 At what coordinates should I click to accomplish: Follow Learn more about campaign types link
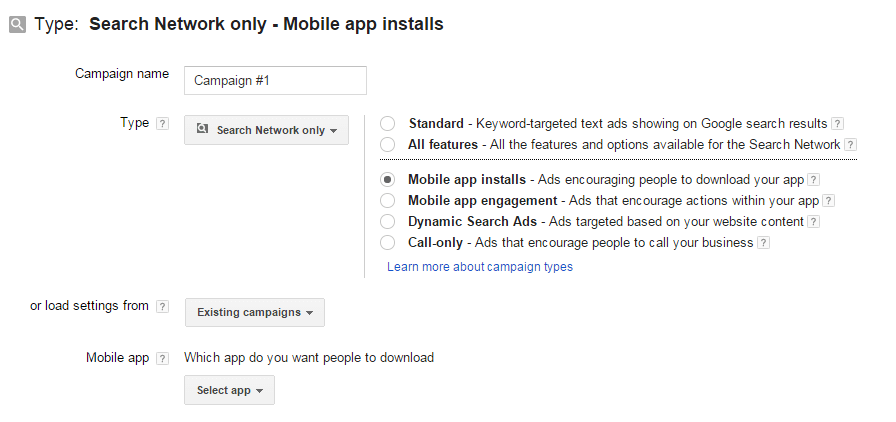pyautogui.click(x=480, y=266)
